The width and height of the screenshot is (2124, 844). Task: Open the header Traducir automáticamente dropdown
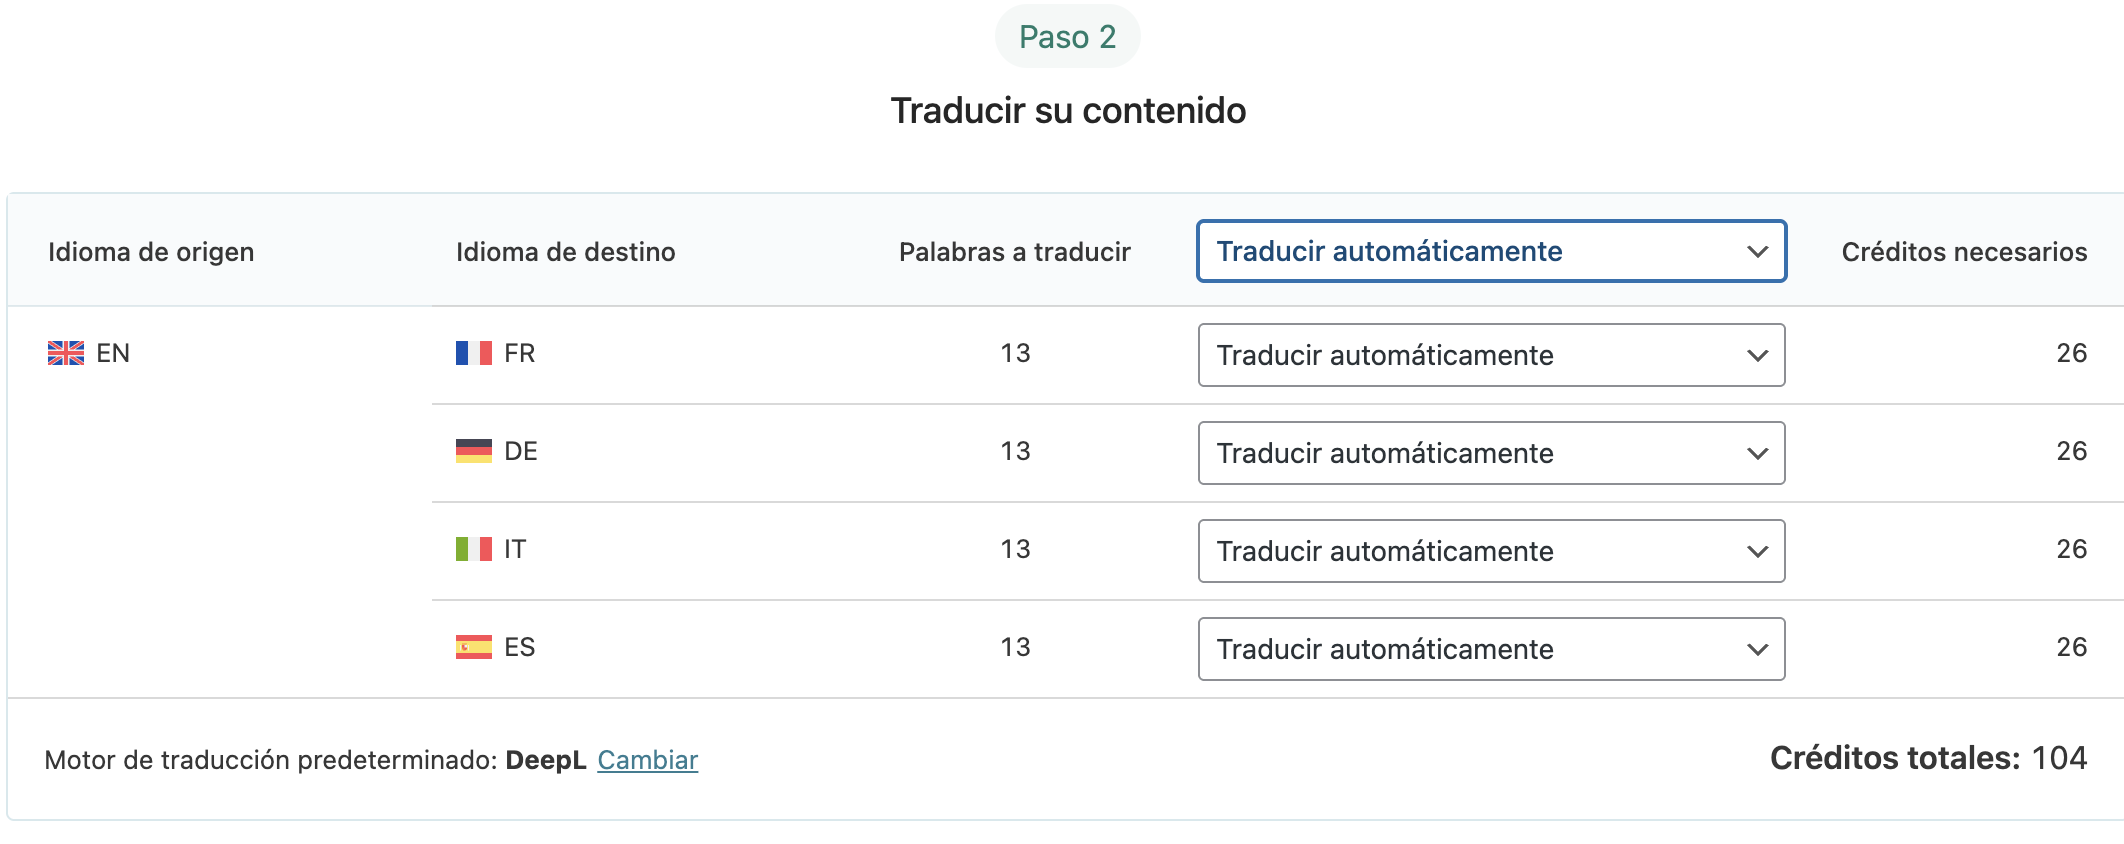(1491, 251)
